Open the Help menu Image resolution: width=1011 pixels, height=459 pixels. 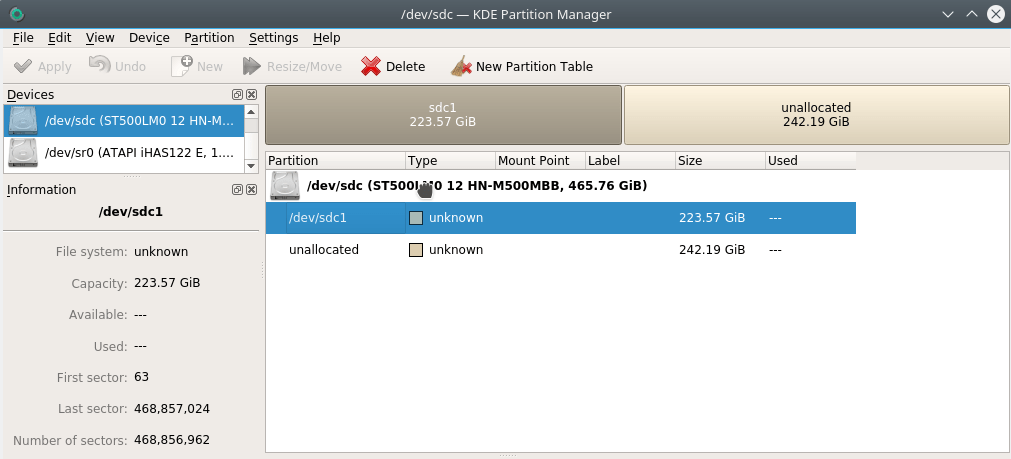click(326, 37)
